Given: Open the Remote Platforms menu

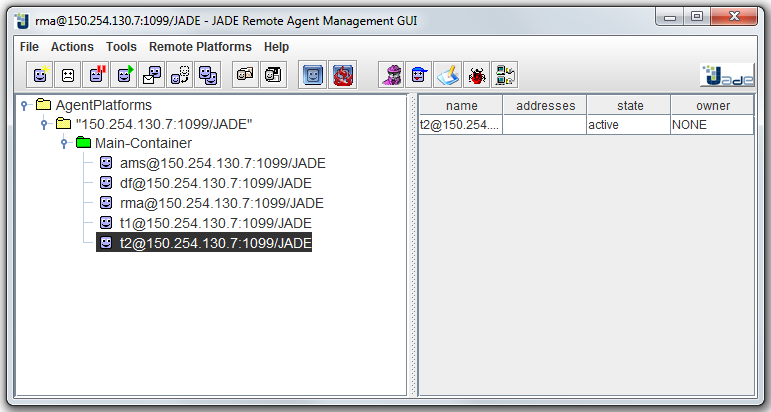Looking at the screenshot, I should point(200,47).
